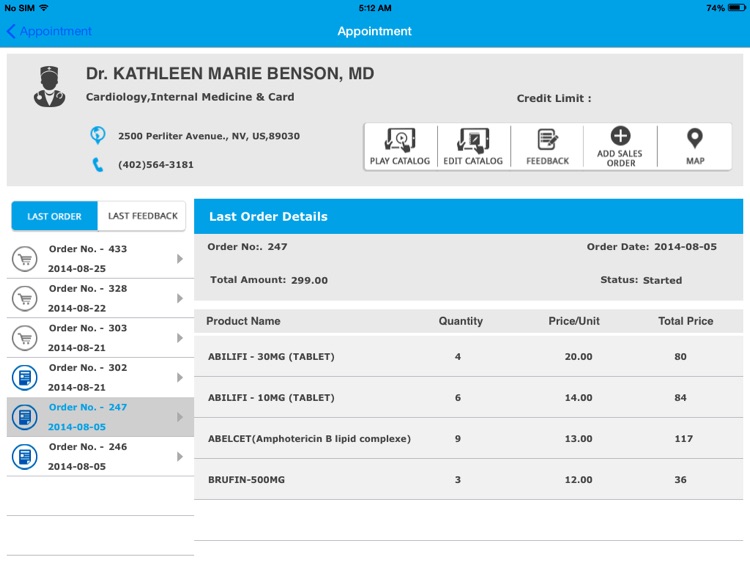Tap the phone number (402)564-3181

coord(156,165)
